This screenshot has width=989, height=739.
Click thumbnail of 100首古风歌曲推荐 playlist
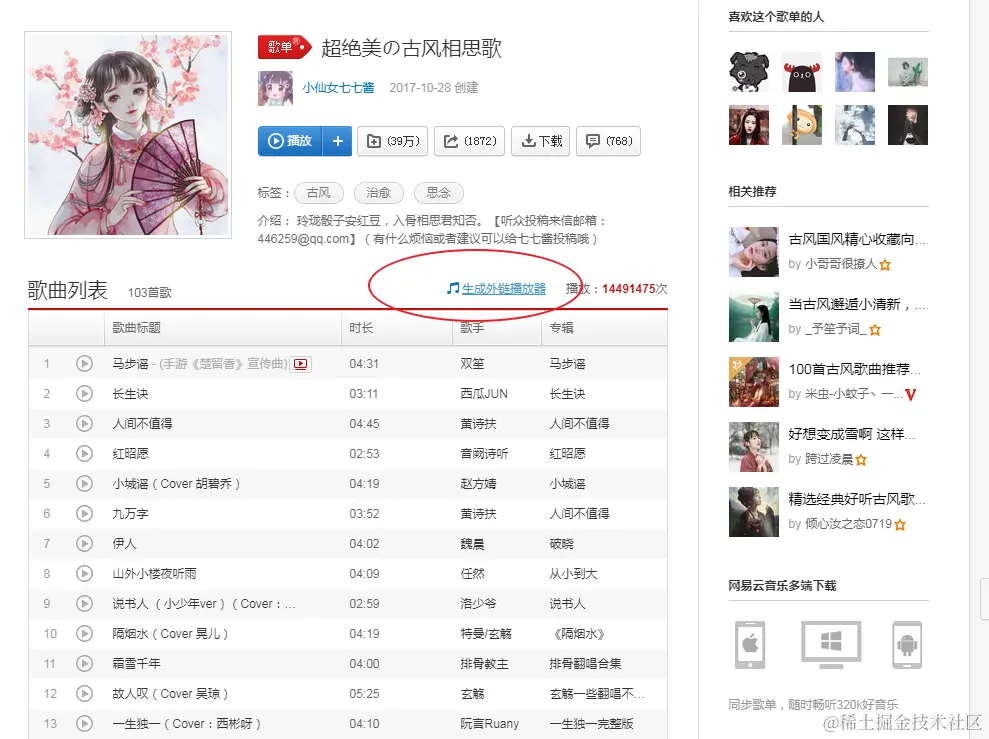click(x=754, y=381)
